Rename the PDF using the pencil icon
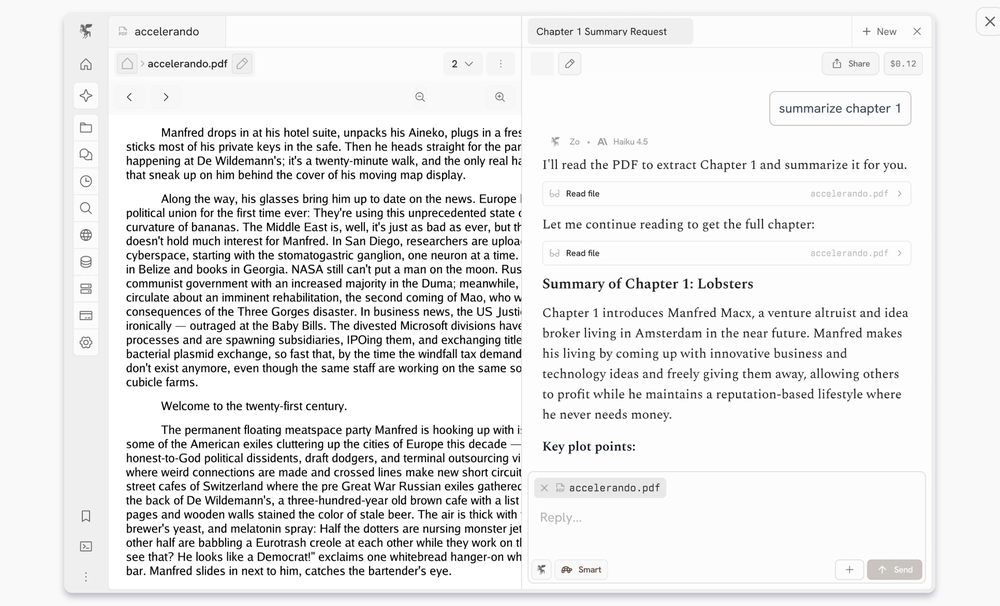 point(240,62)
